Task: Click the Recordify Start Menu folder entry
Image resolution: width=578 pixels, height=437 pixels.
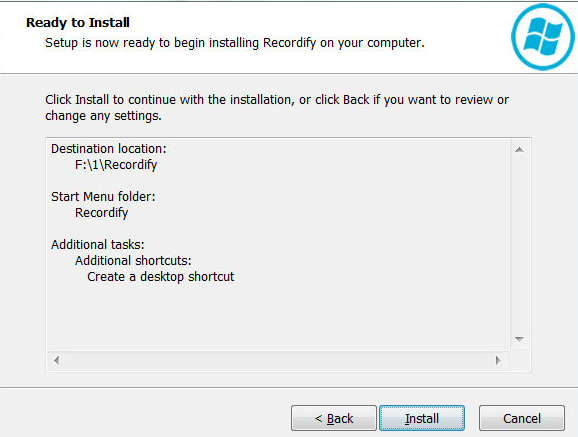Action: point(102,213)
